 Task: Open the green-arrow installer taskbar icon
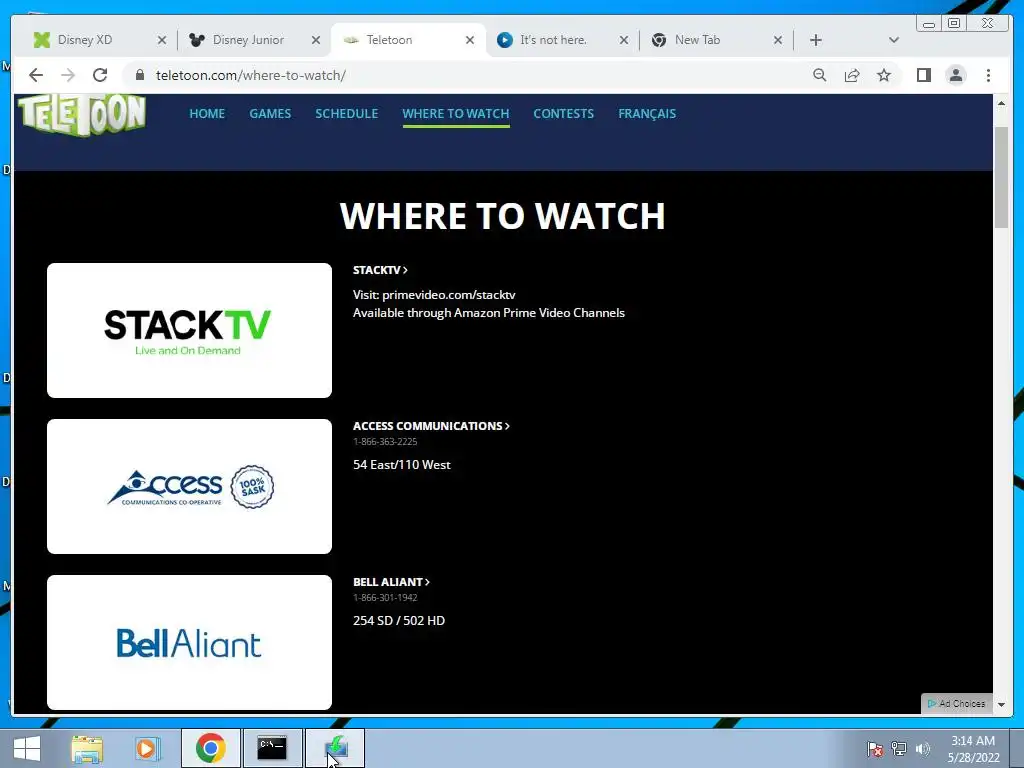point(335,748)
